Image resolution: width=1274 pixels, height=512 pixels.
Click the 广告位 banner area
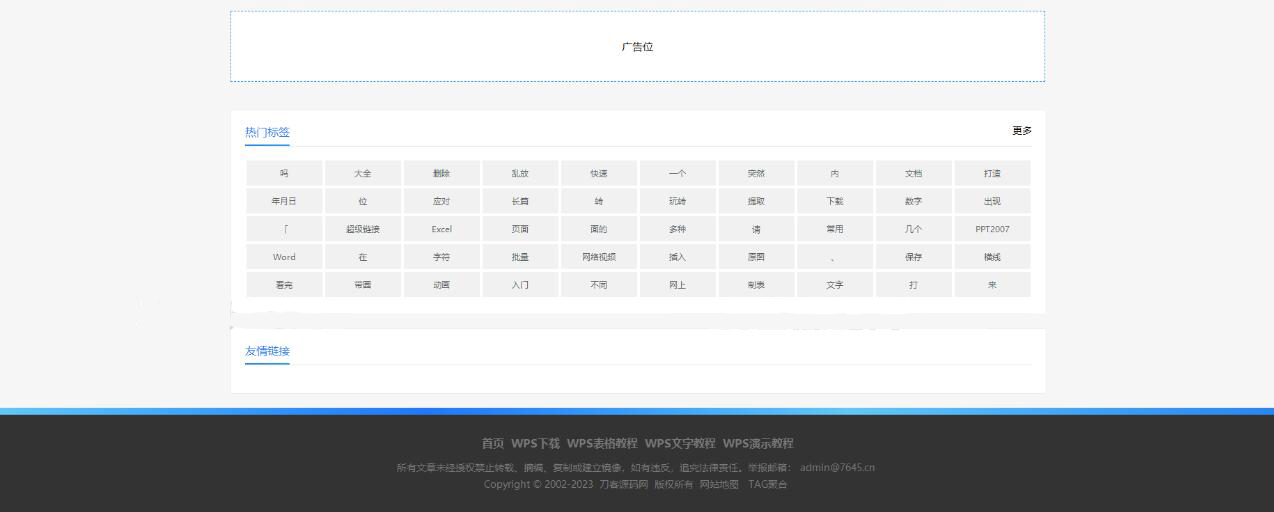click(x=637, y=47)
